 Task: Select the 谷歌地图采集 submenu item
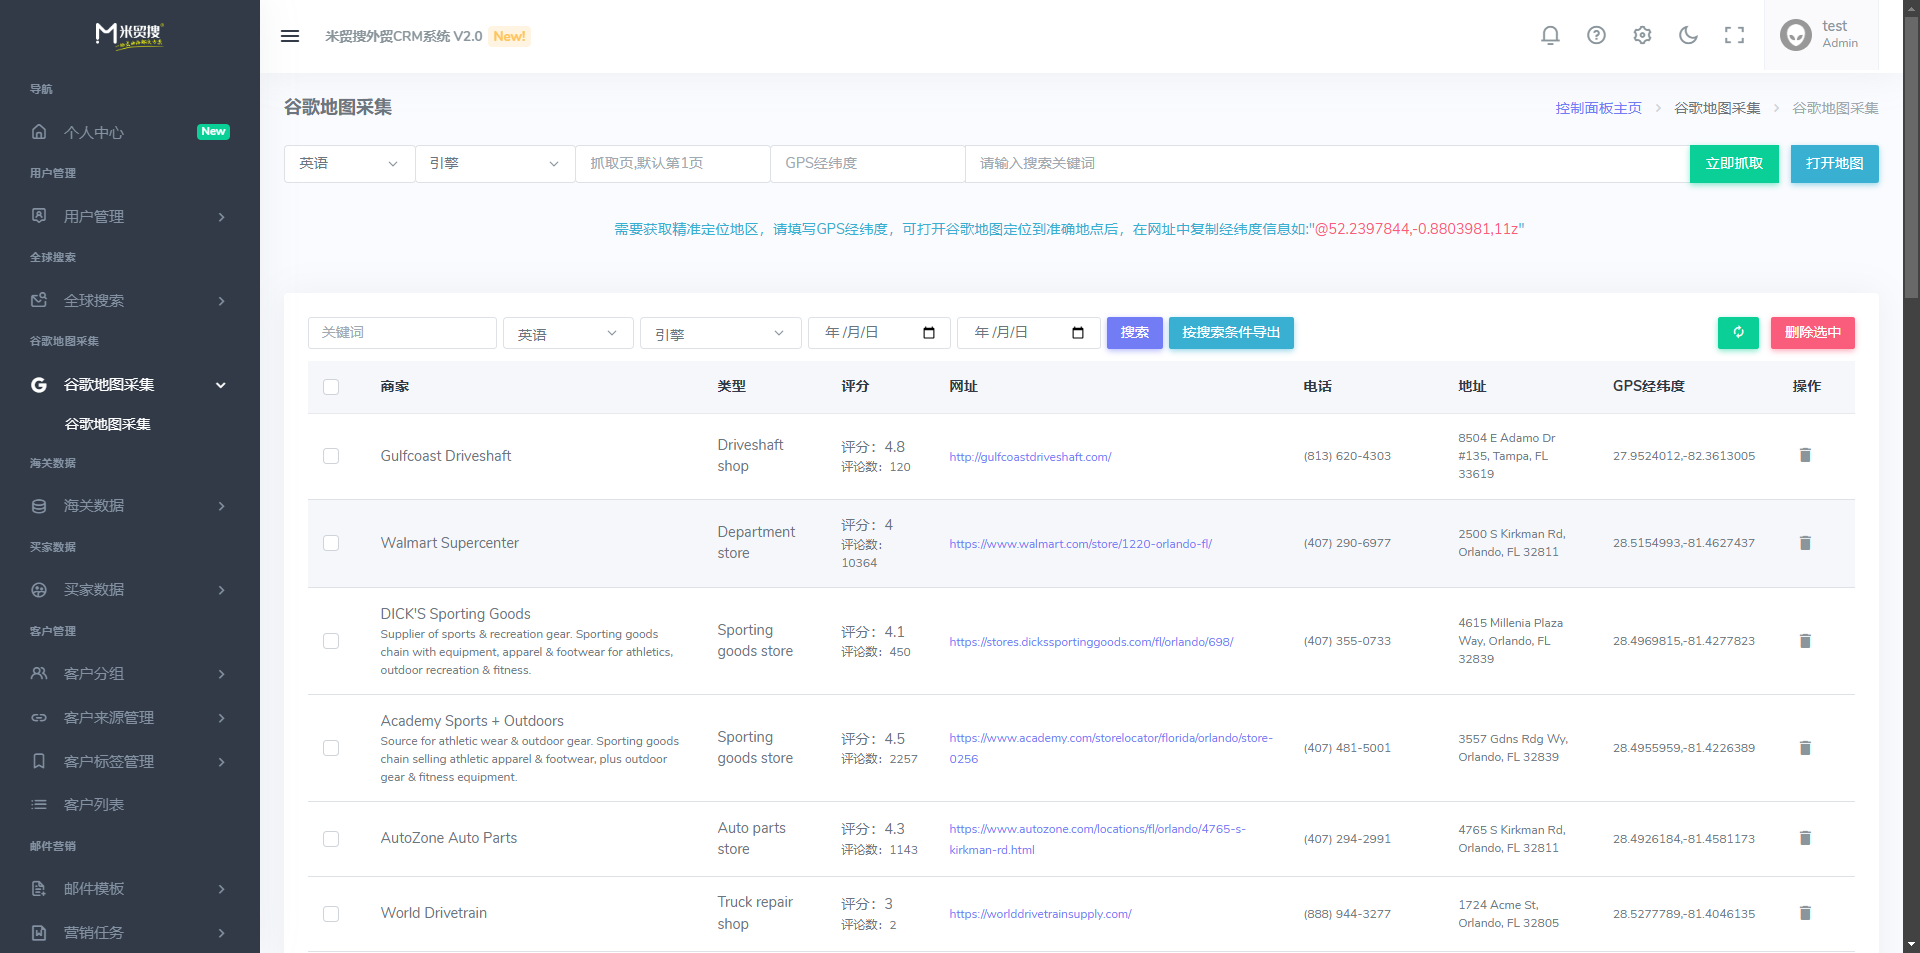tap(108, 424)
